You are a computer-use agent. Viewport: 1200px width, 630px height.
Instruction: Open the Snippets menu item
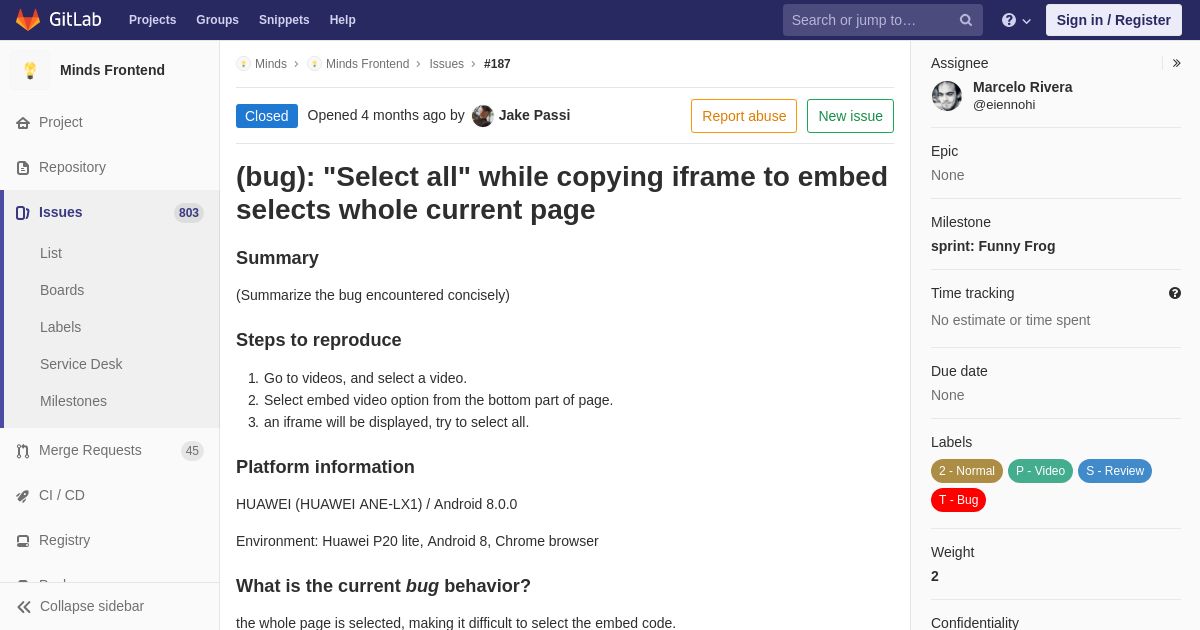coord(284,20)
